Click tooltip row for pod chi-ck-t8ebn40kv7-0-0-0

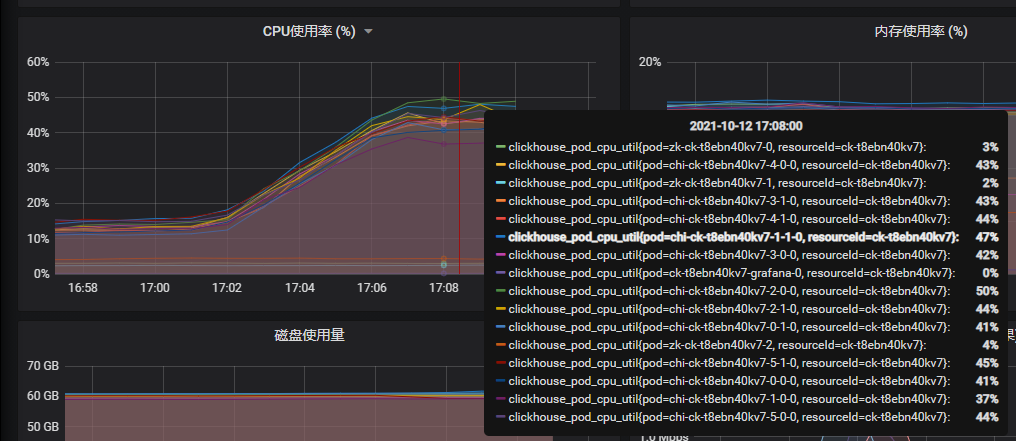pos(746,381)
